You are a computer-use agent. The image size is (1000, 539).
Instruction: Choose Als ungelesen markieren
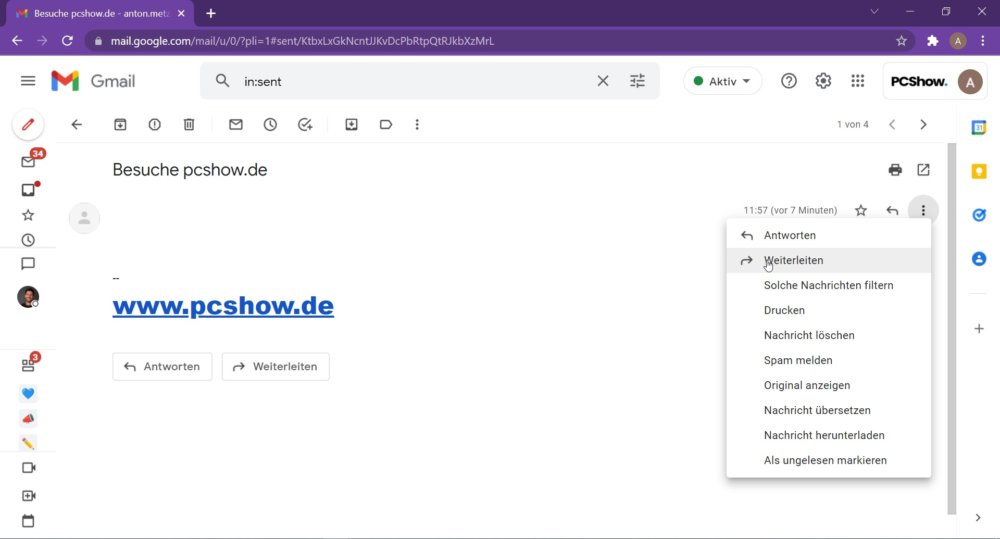tap(828, 460)
